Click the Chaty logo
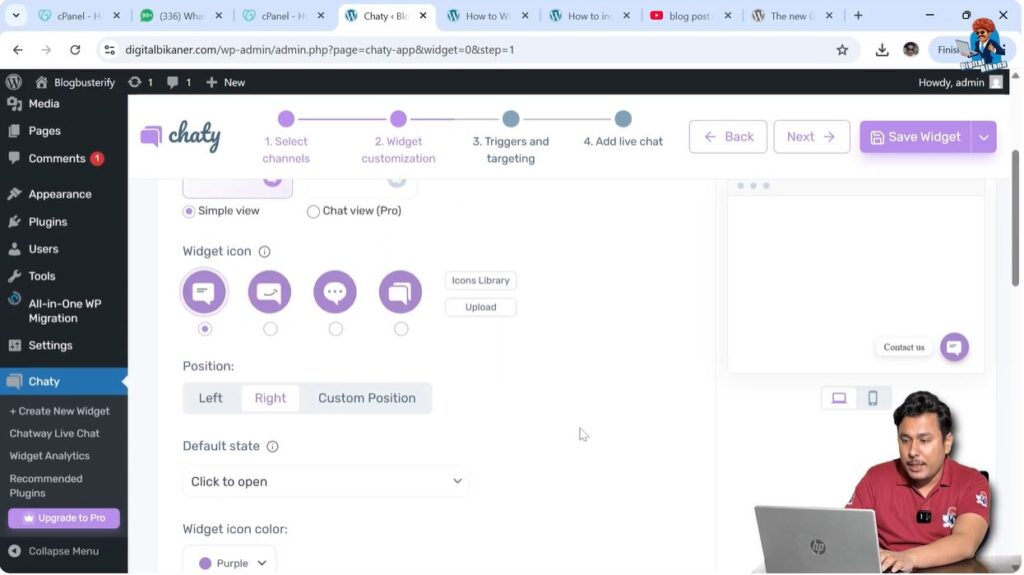 [x=181, y=136]
